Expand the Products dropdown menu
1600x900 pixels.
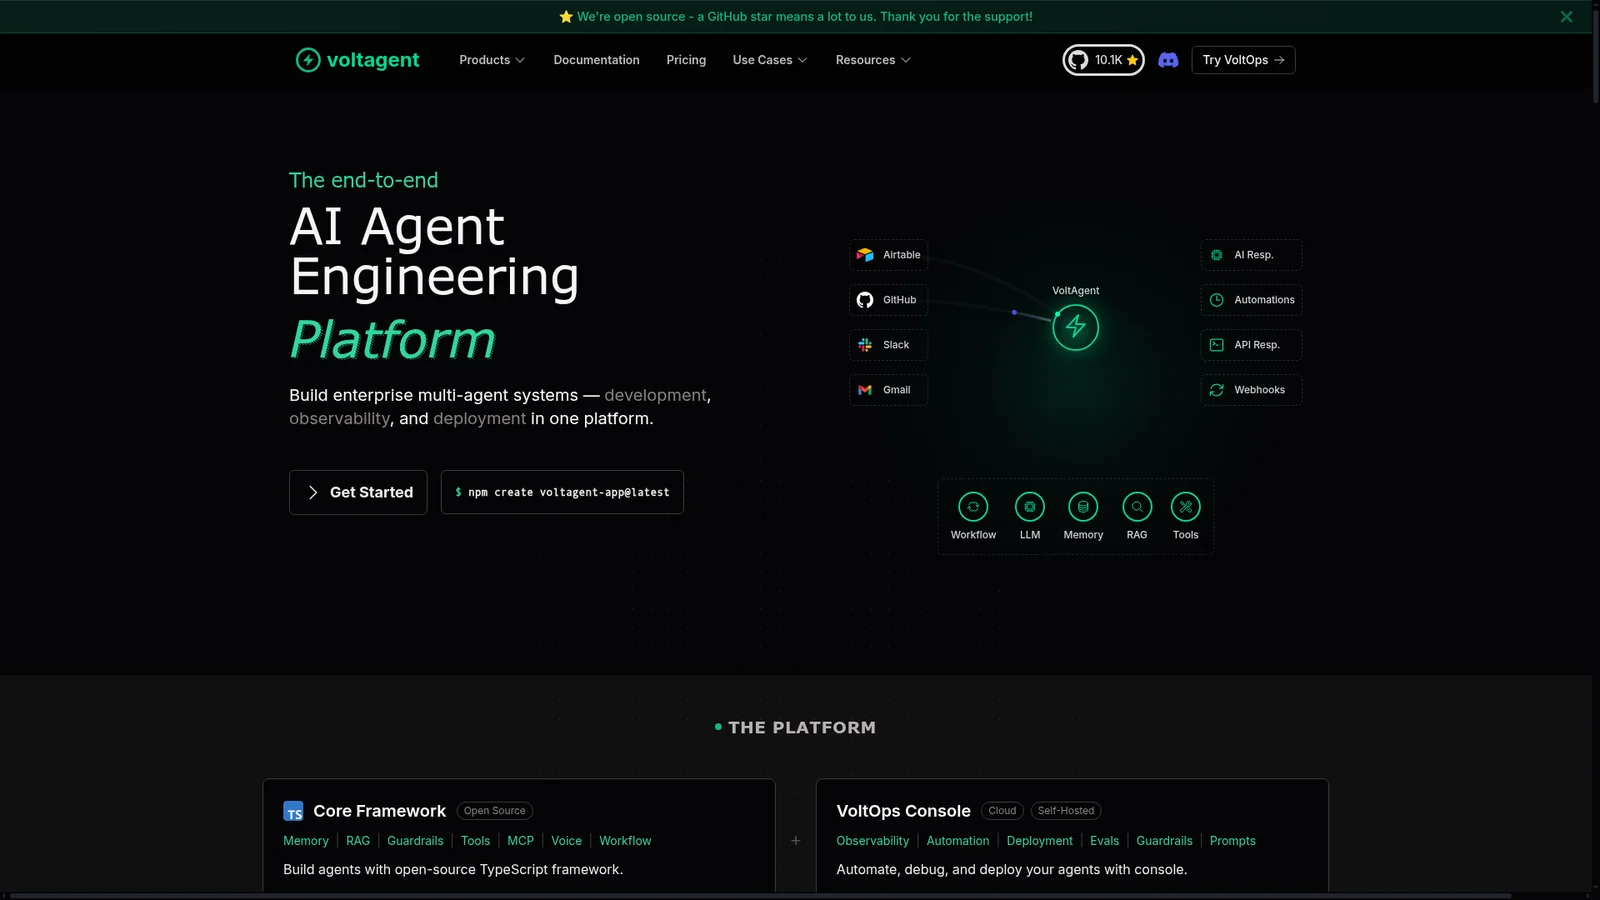point(492,60)
